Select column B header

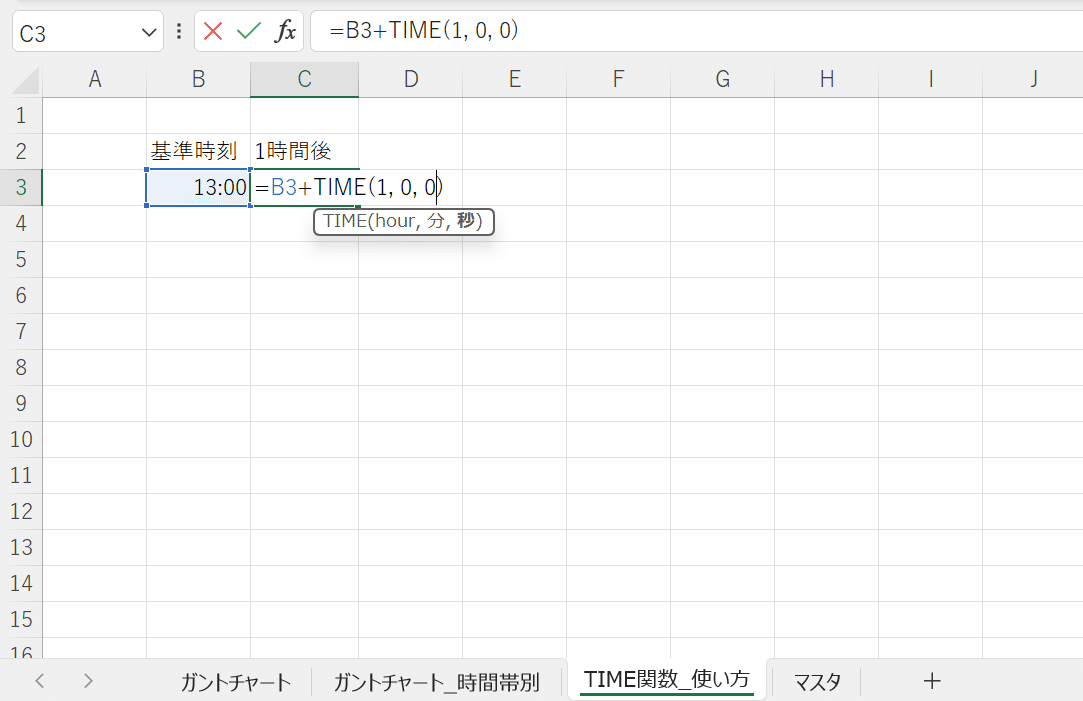(198, 79)
